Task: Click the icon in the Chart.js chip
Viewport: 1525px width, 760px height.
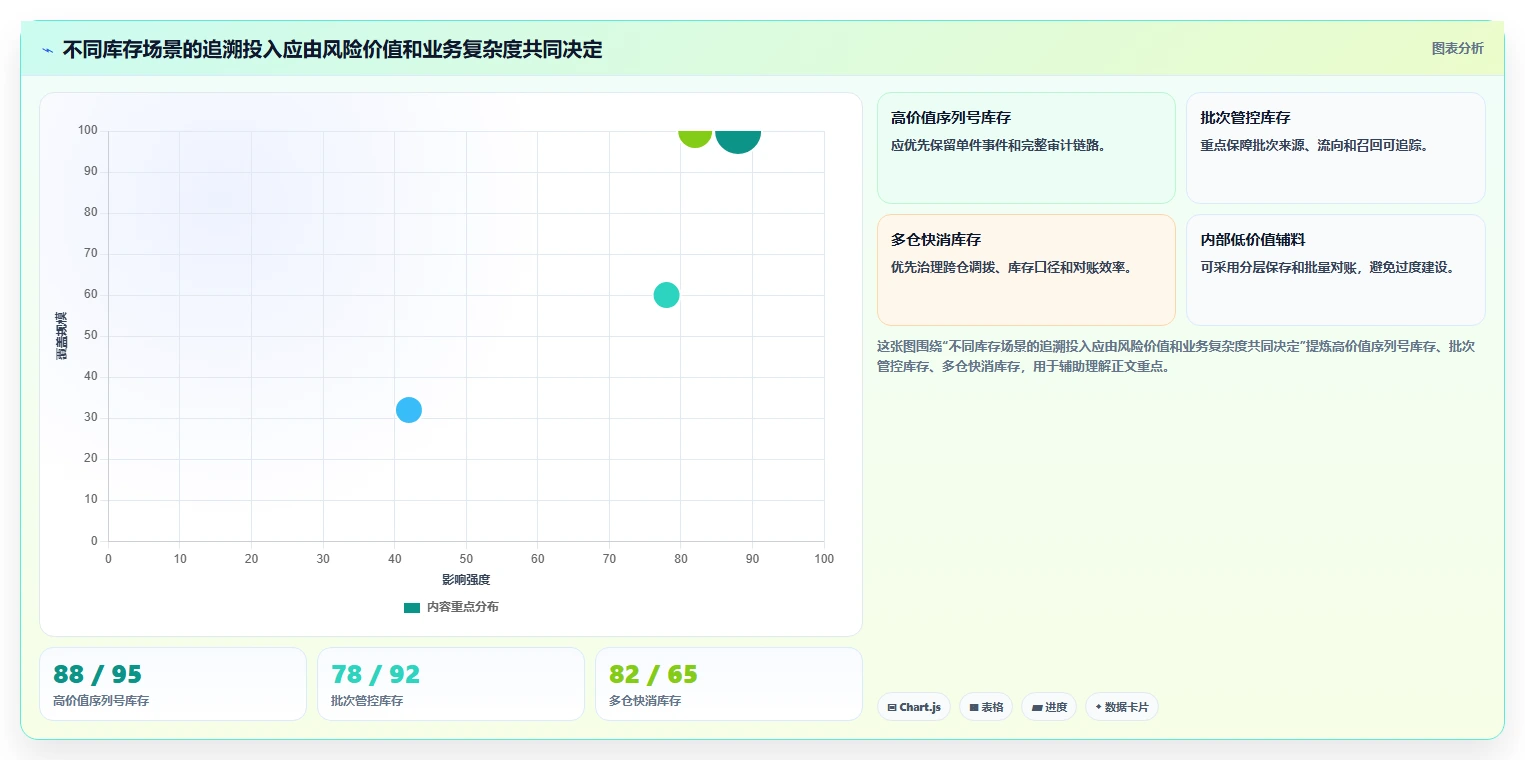Action: (x=892, y=707)
